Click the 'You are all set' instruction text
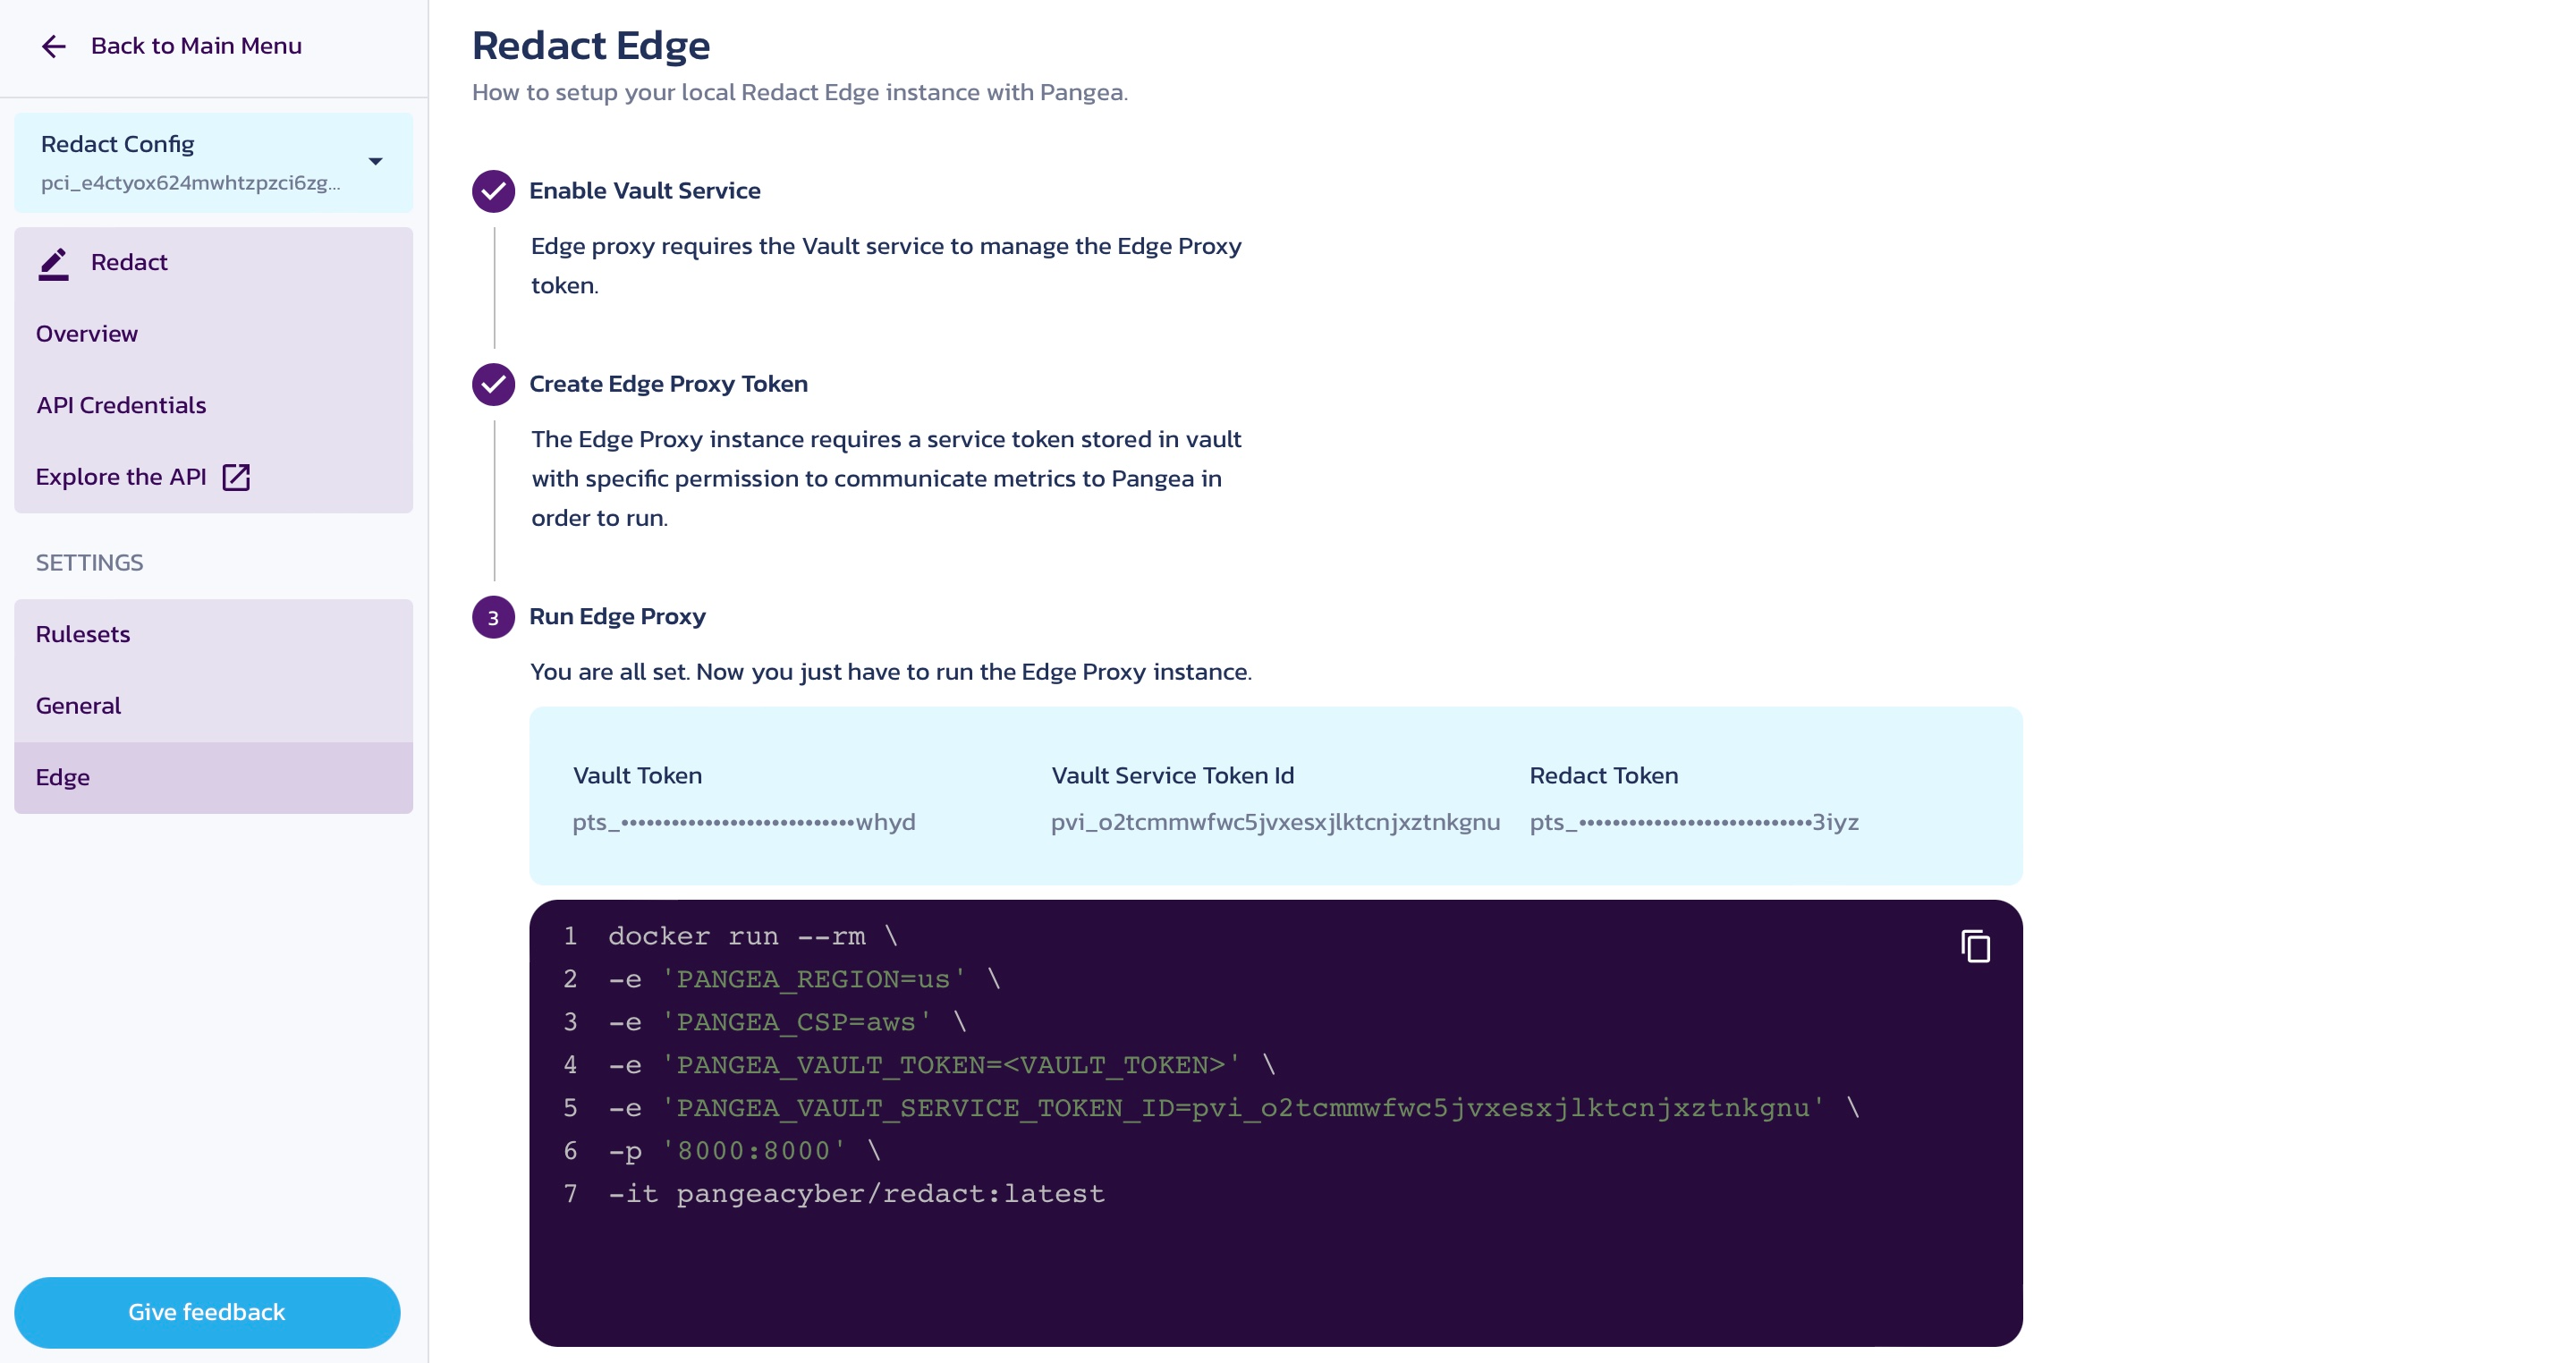 coord(891,671)
